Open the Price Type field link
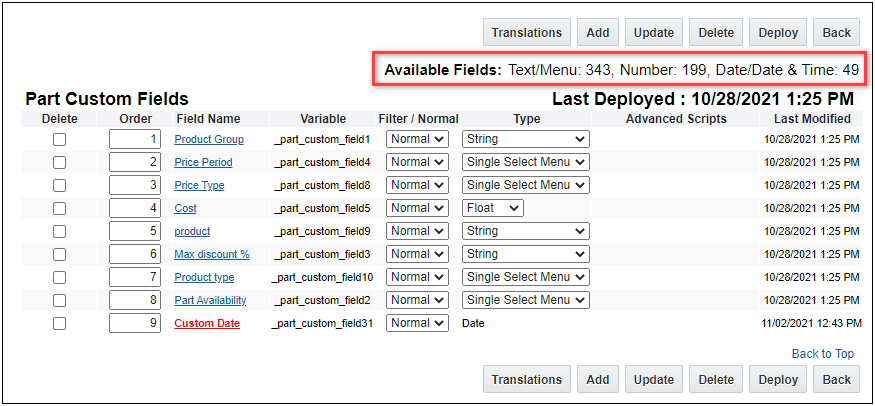Viewport: 875px width, 406px height. coord(199,185)
